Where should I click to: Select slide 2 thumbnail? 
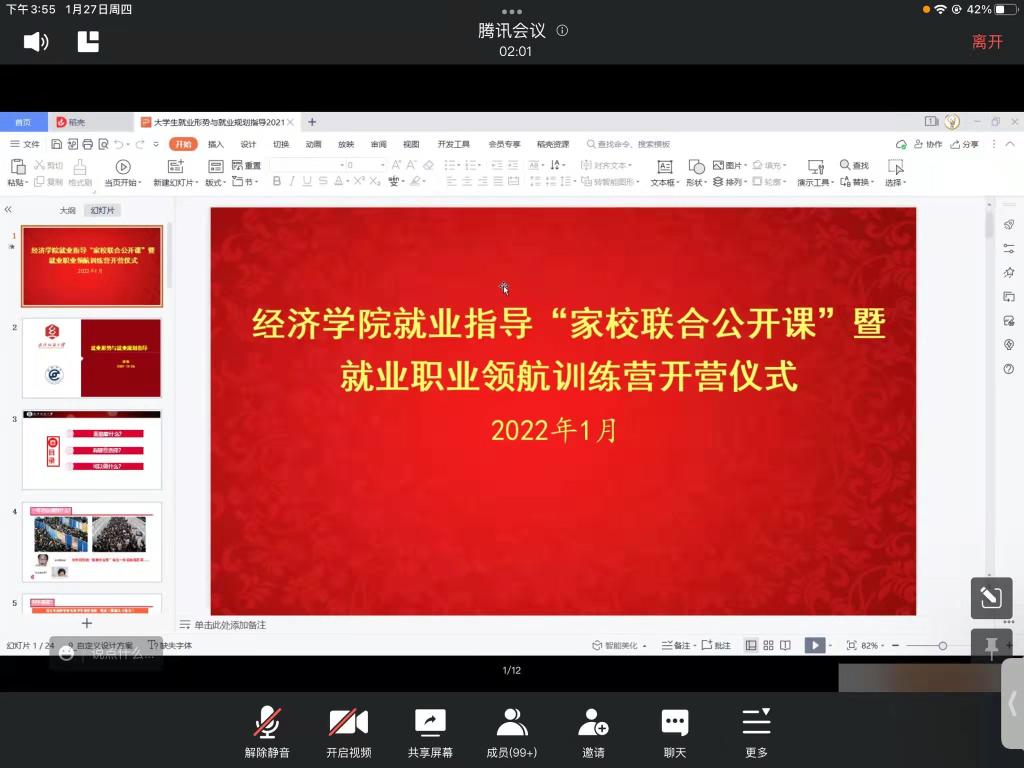click(x=91, y=358)
